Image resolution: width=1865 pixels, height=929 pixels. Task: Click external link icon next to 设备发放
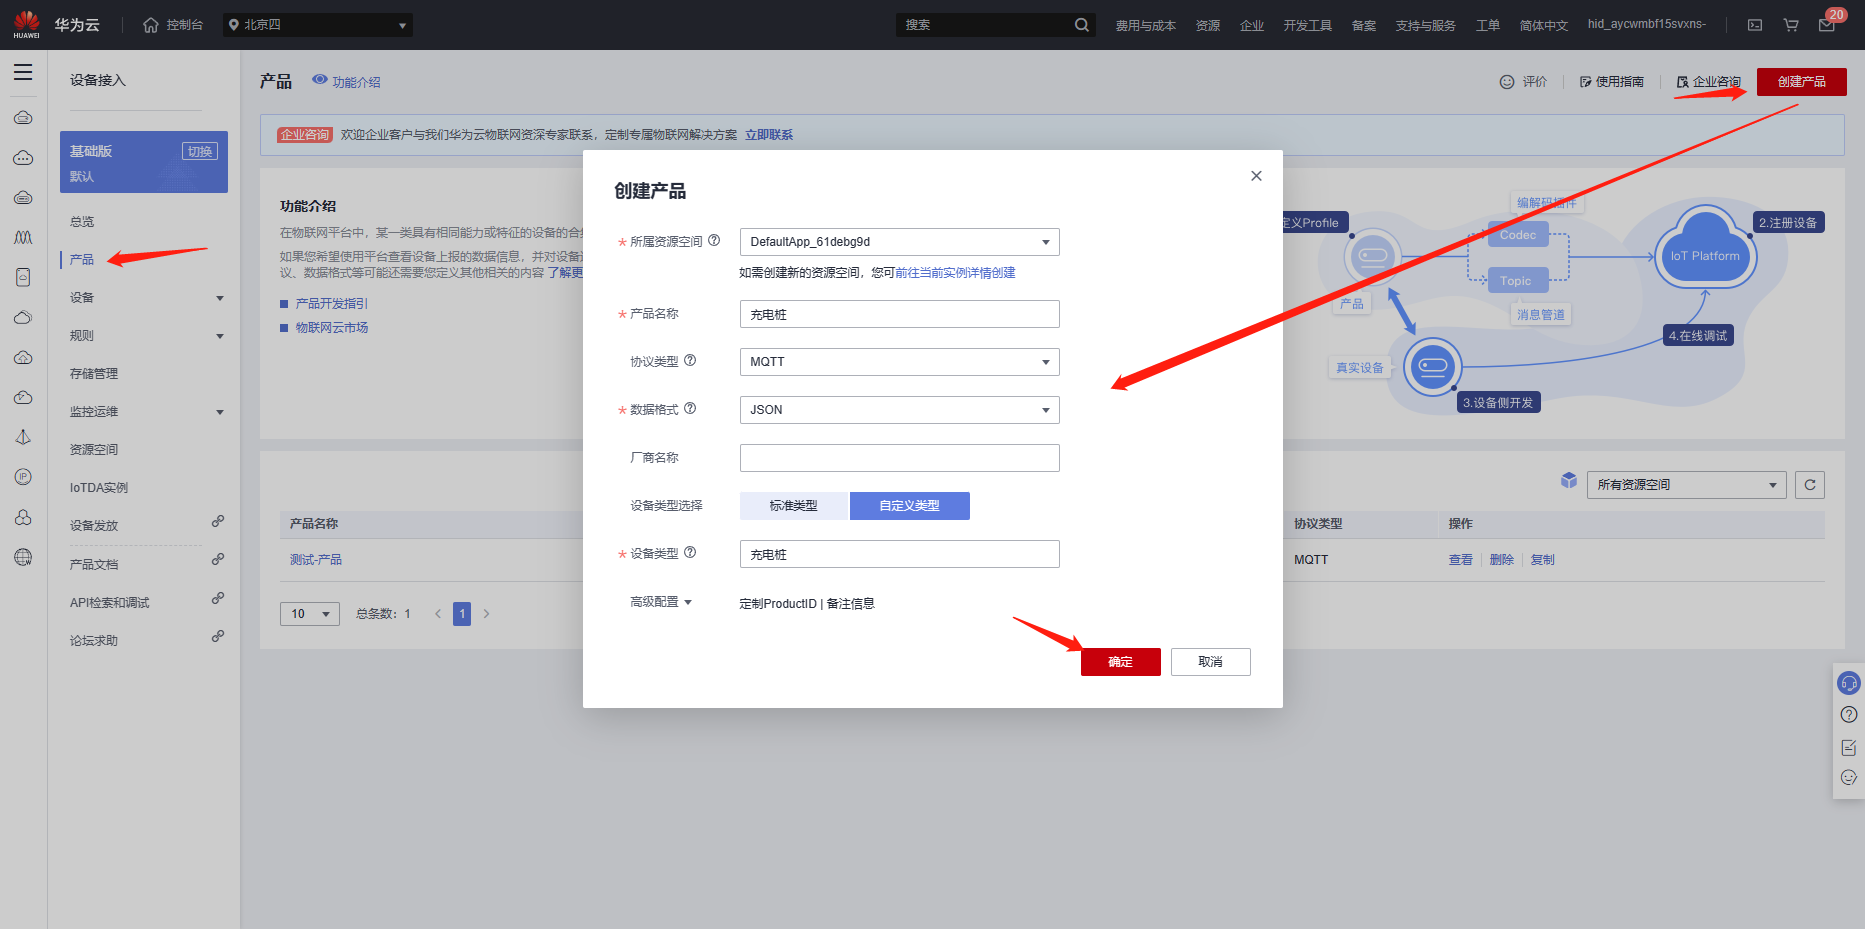click(x=218, y=521)
